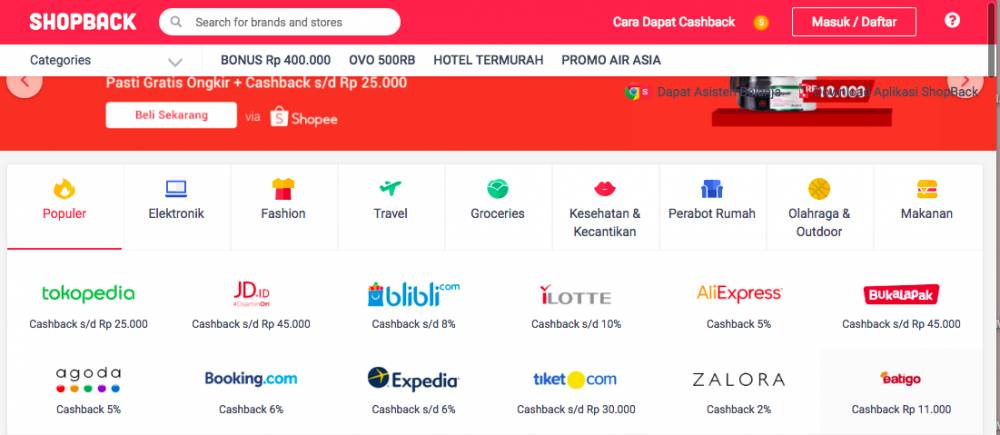
Task: Go to previous banner slide arrow
Action: click(25, 82)
